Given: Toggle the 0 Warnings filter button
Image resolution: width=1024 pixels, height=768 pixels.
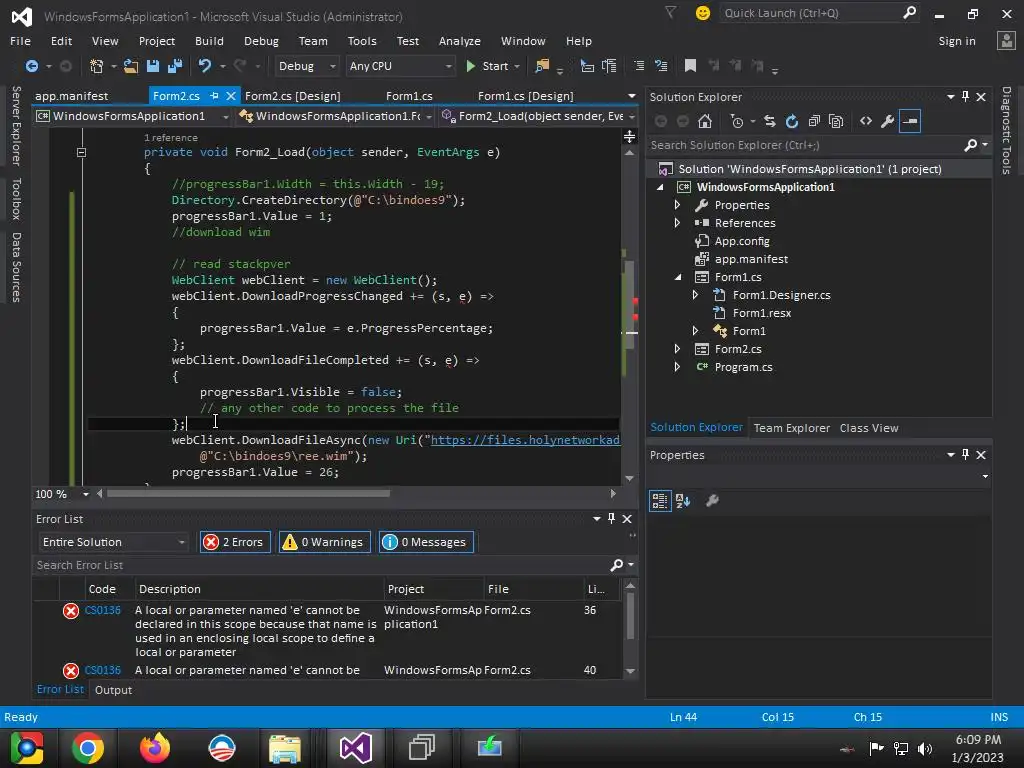Looking at the screenshot, I should pyautogui.click(x=325, y=542).
